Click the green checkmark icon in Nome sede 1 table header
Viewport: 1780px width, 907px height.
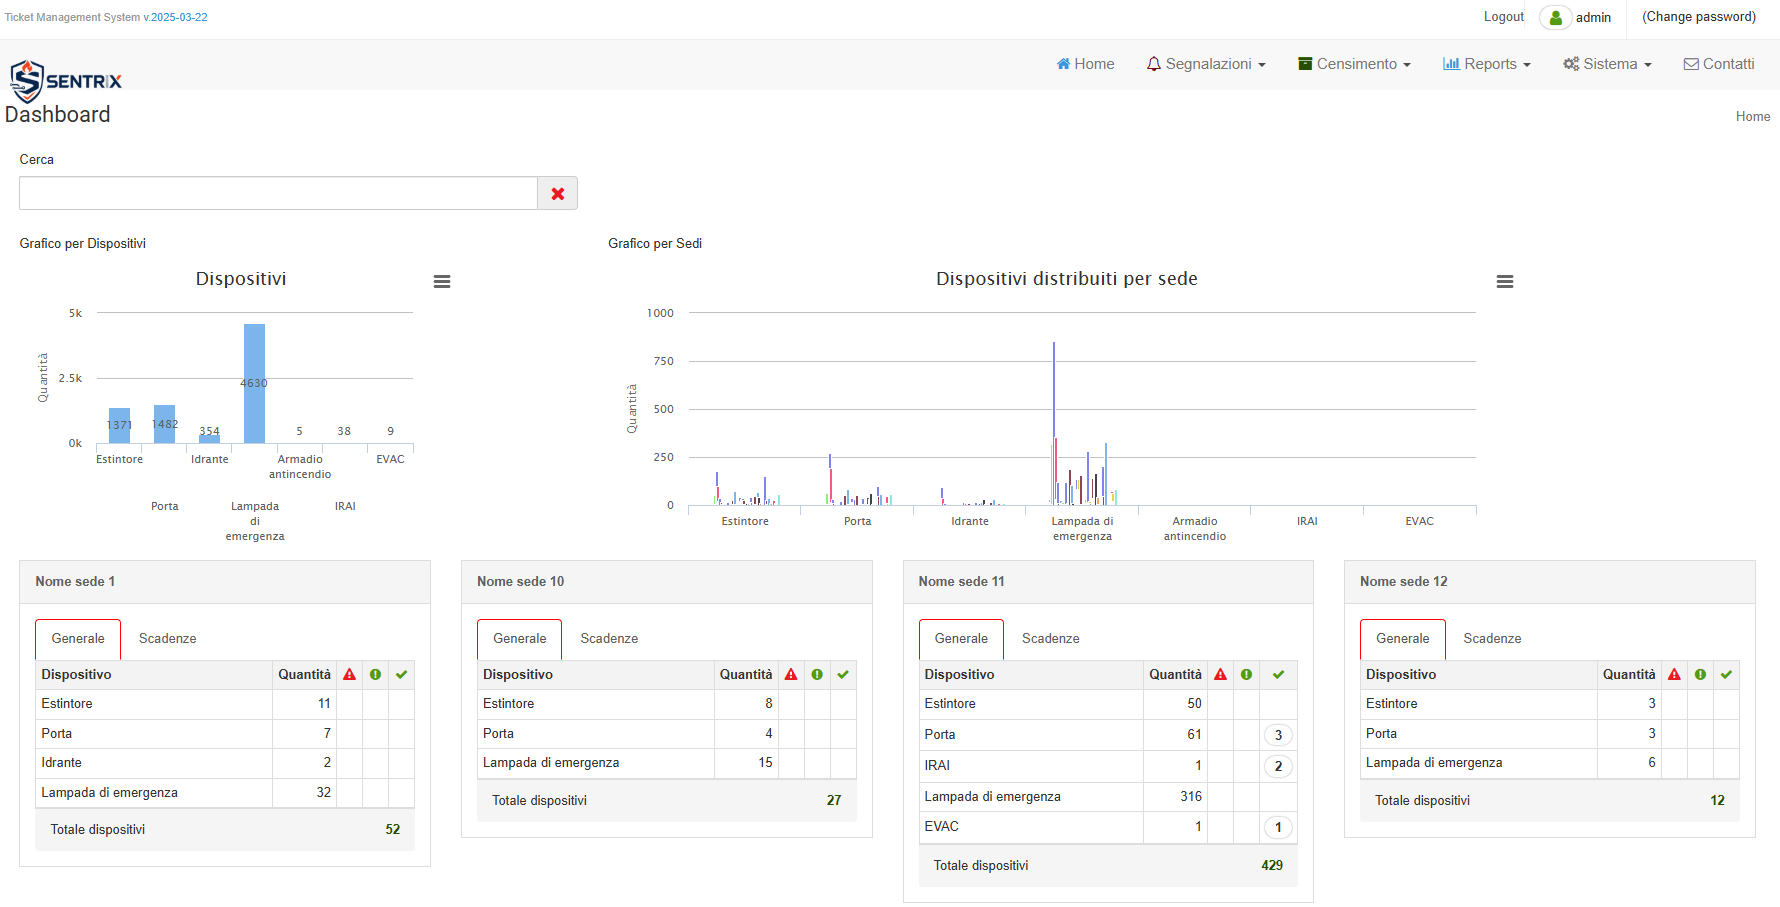[402, 675]
